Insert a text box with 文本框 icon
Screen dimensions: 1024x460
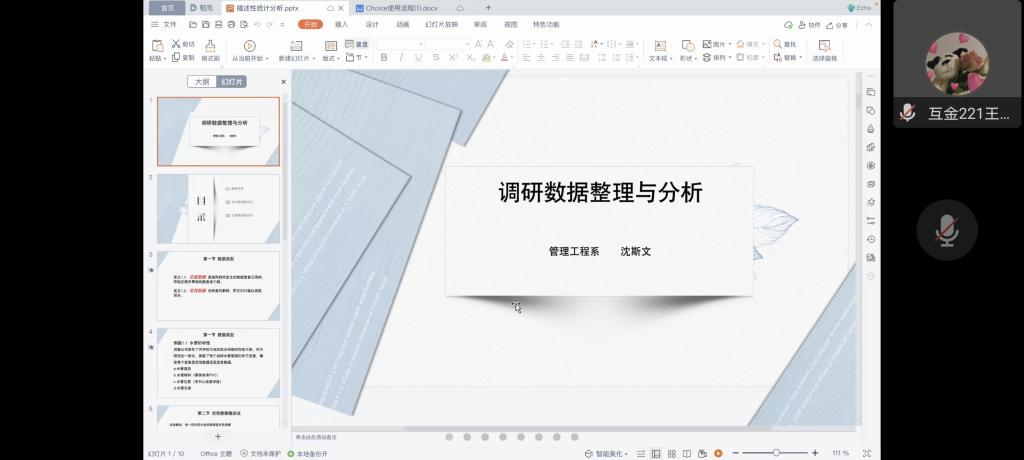click(659, 46)
